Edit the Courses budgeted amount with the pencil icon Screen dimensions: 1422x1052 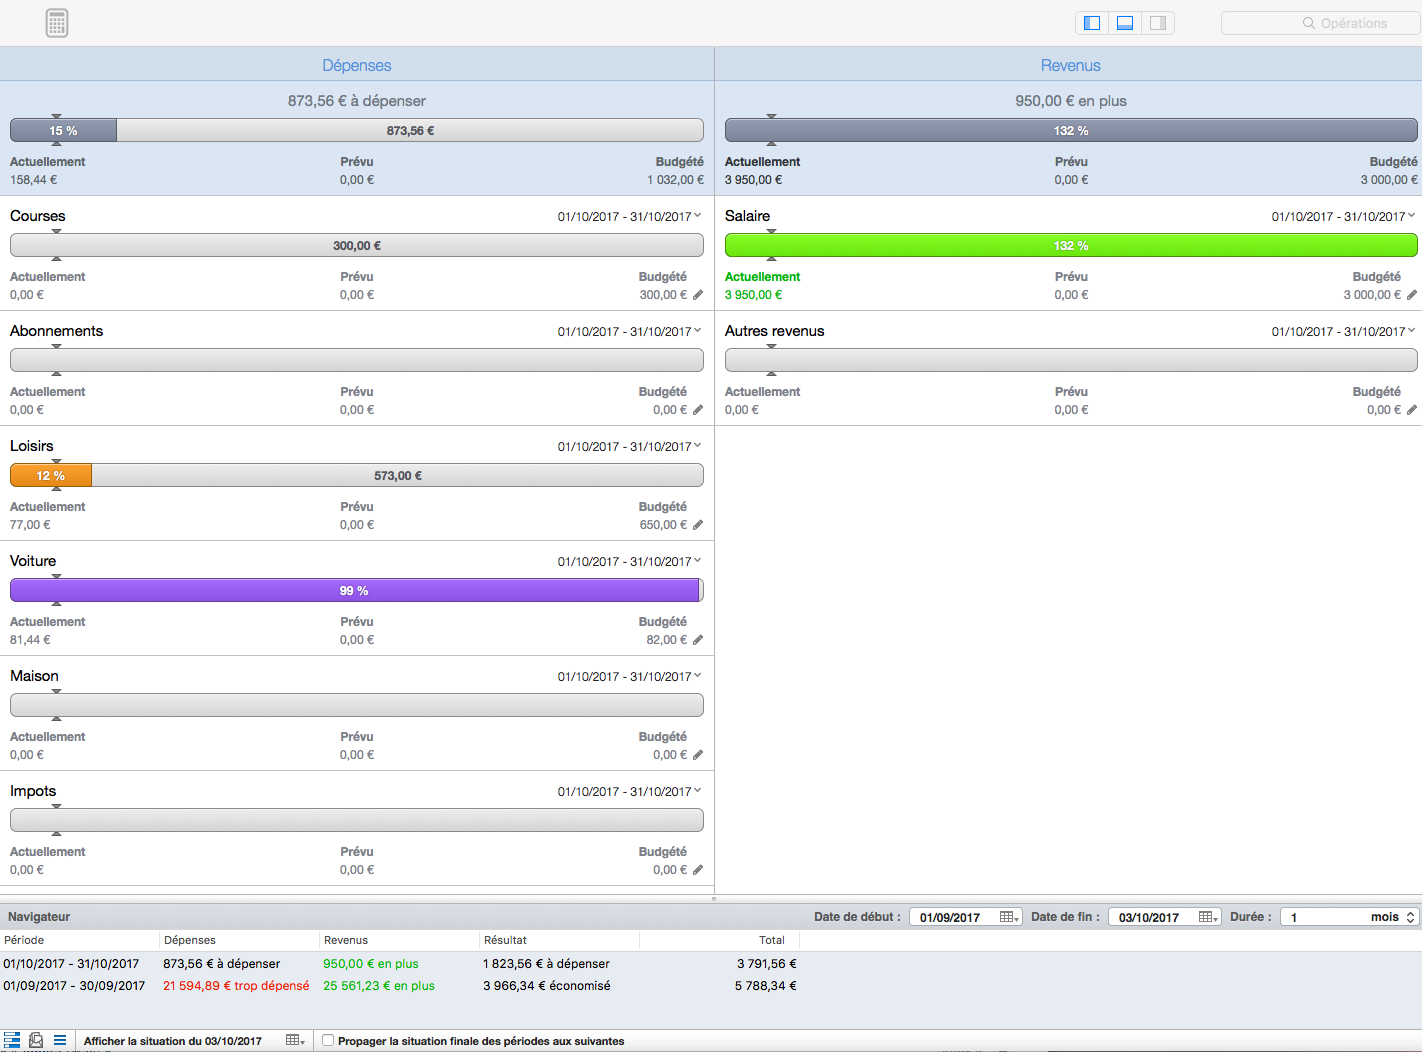pos(698,295)
